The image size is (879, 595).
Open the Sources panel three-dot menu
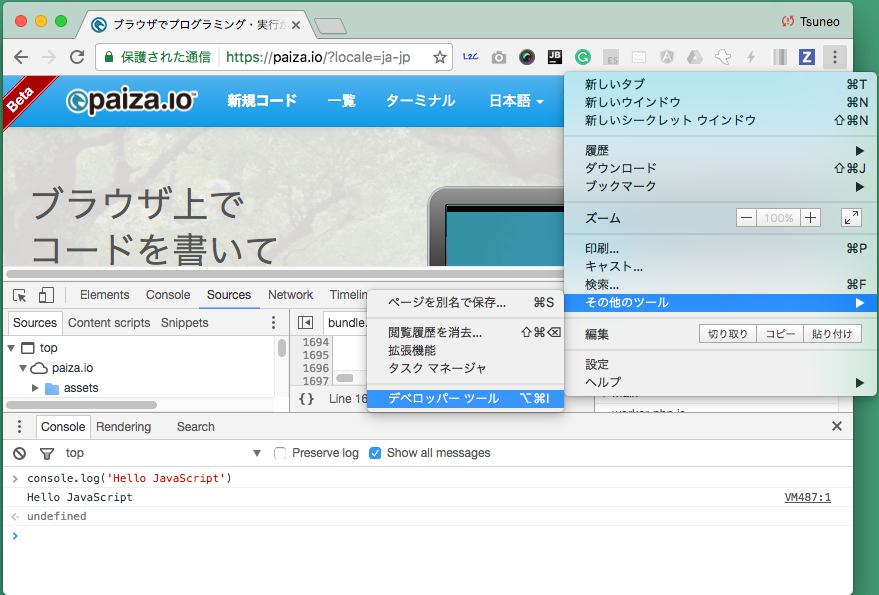(x=274, y=322)
